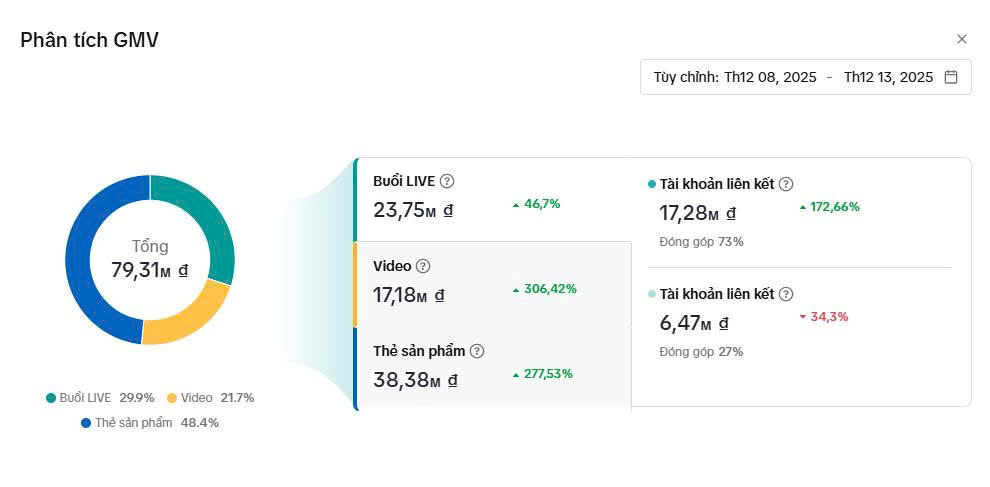Click the calendar icon in date picker

tap(951, 77)
